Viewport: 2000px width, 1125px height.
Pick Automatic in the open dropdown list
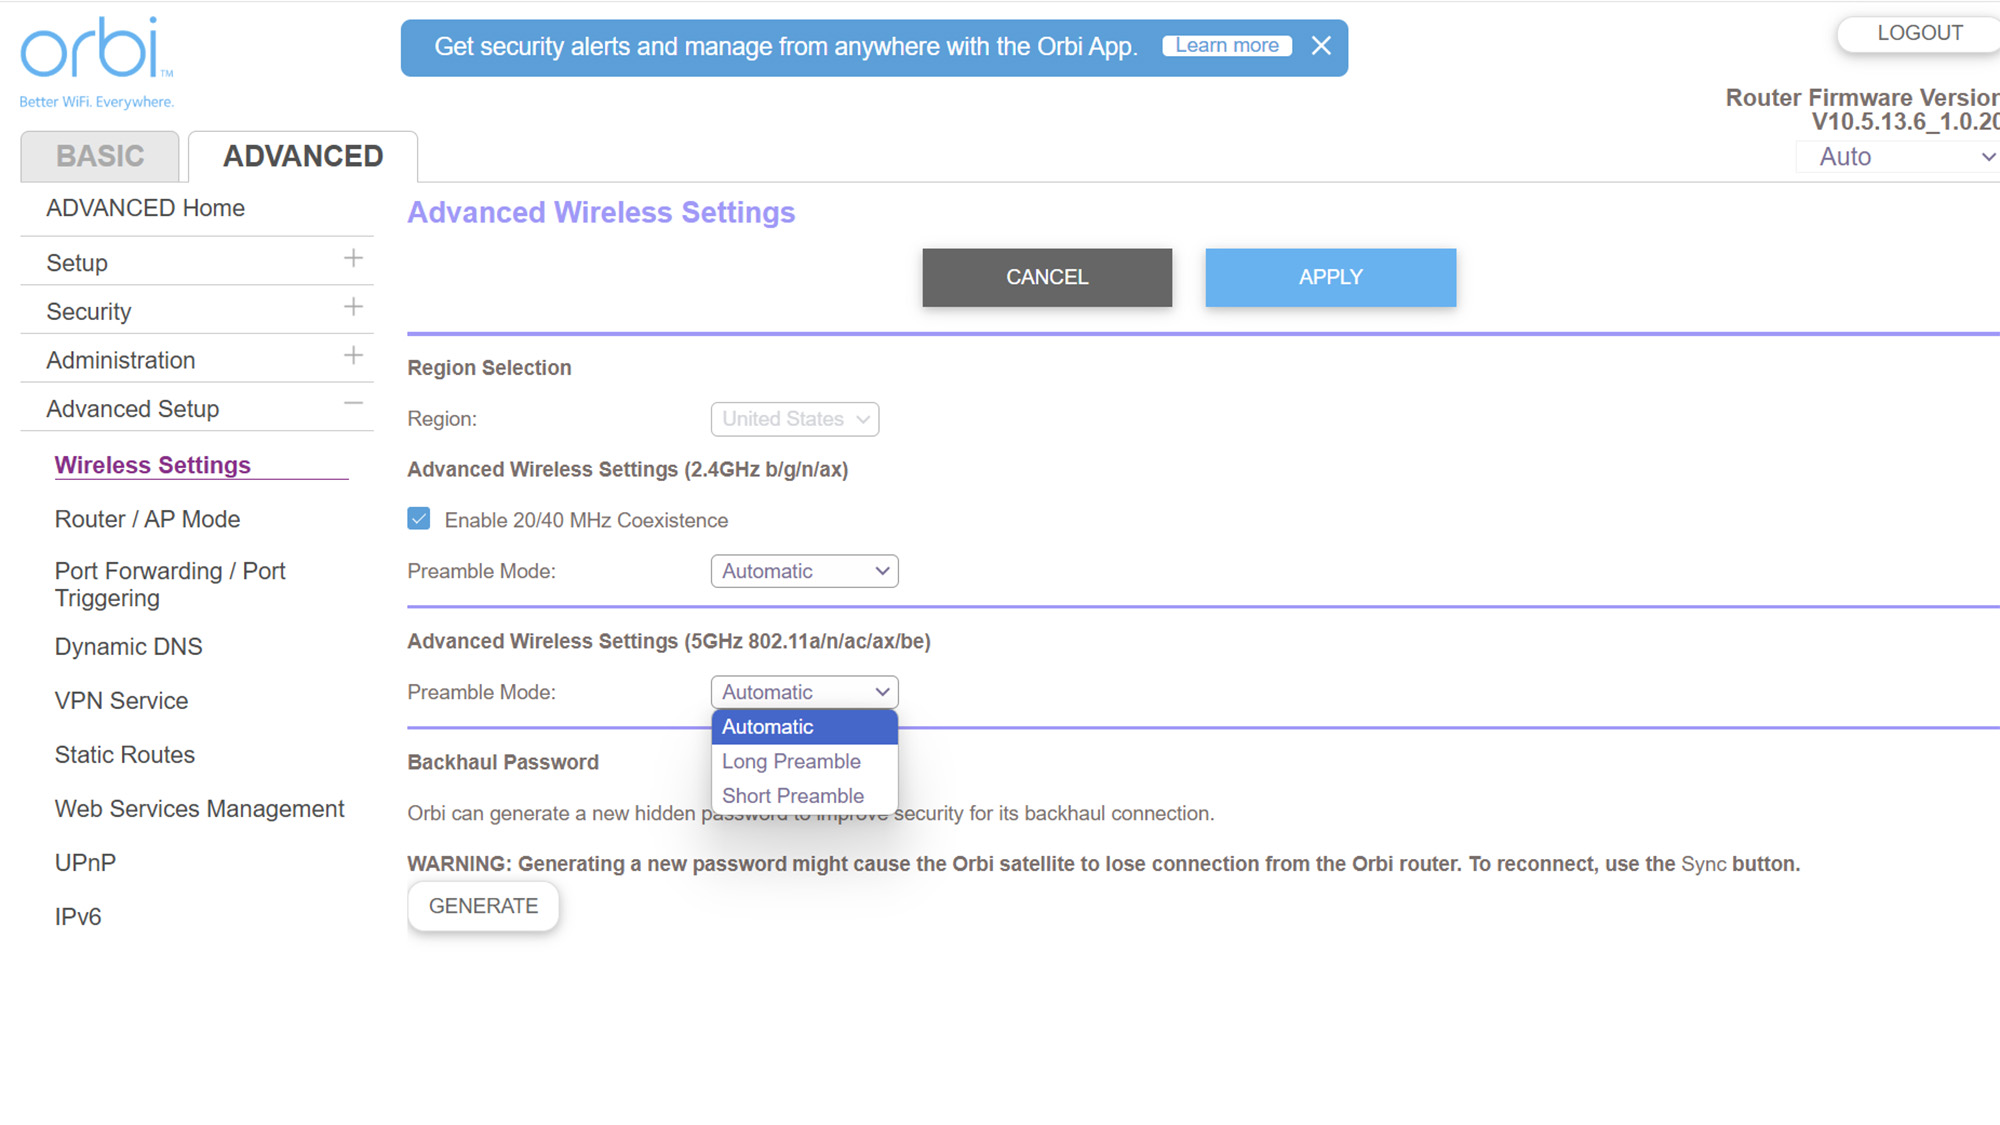768,727
